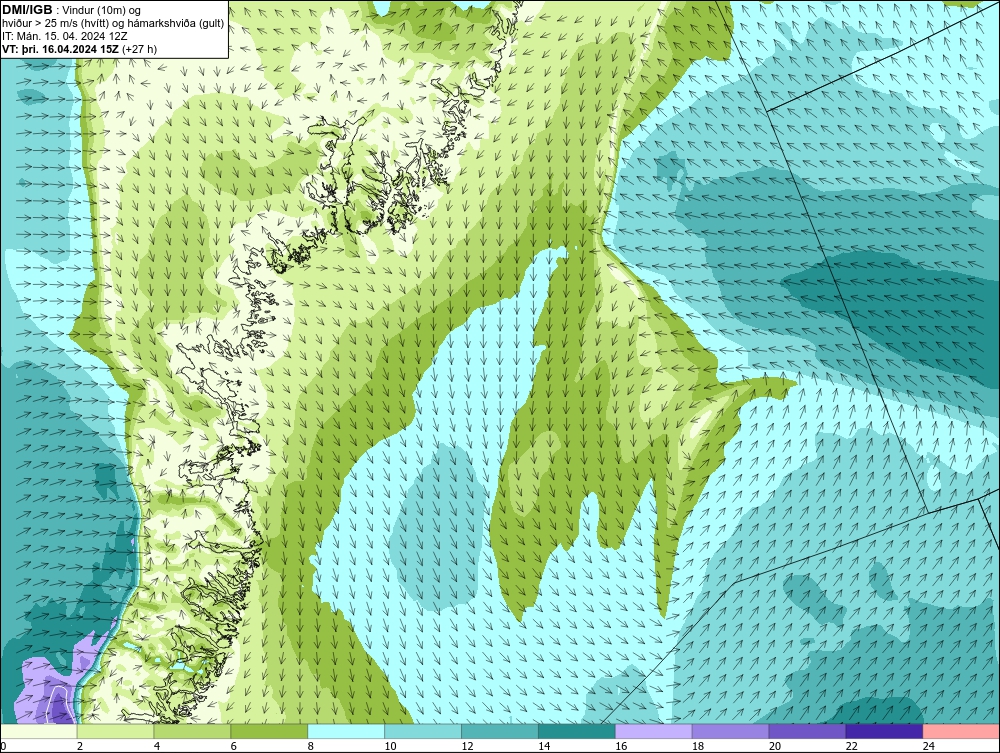1000x753 pixels.
Task: Click the '22' scale label
Action: pos(851,746)
